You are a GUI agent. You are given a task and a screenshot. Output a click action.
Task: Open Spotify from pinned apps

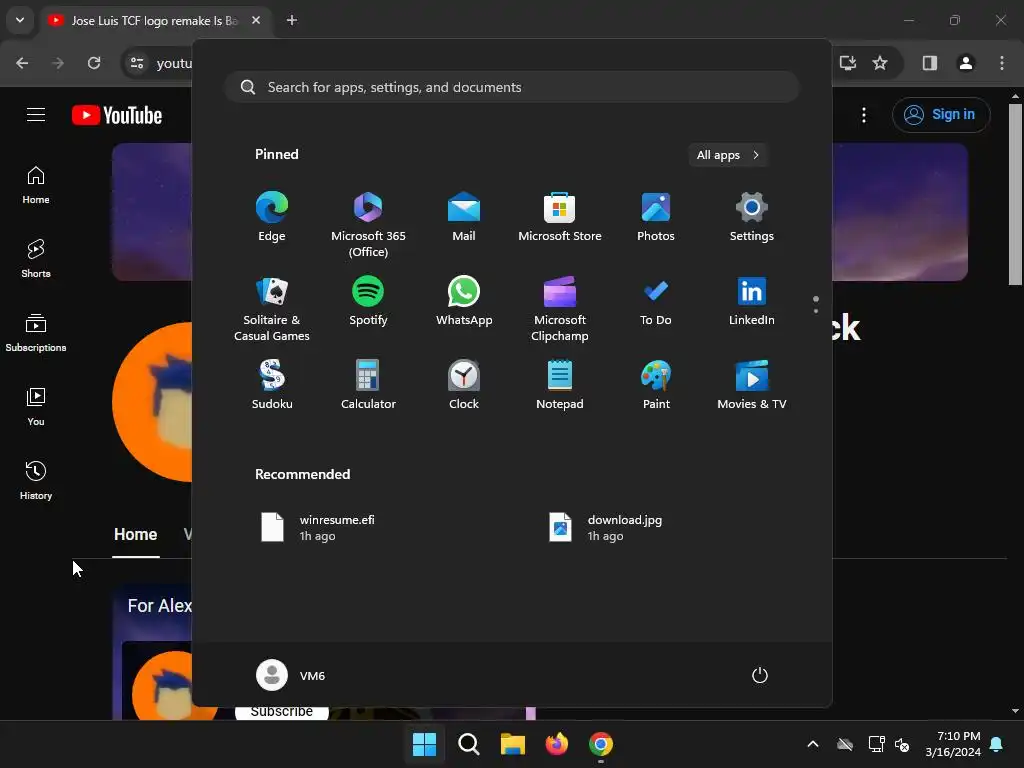click(368, 301)
